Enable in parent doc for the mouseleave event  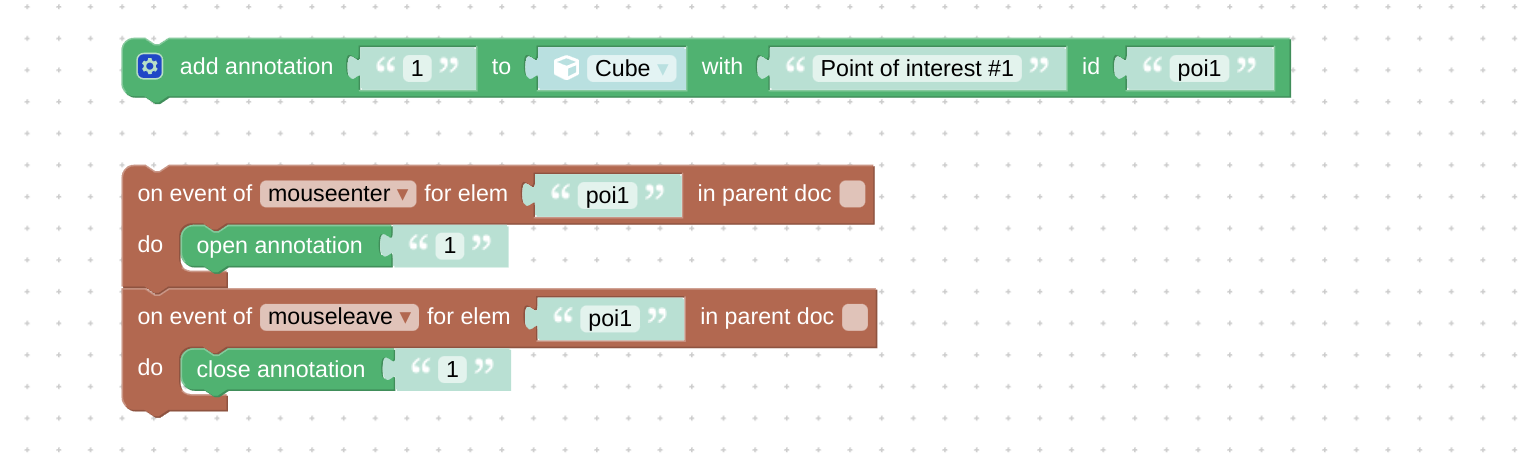pyautogui.click(x=855, y=318)
